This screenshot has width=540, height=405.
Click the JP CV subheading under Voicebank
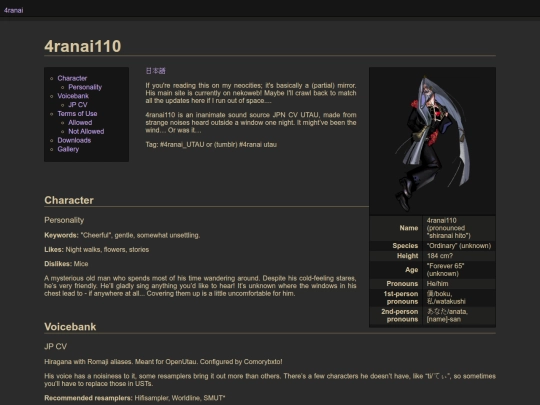point(55,346)
